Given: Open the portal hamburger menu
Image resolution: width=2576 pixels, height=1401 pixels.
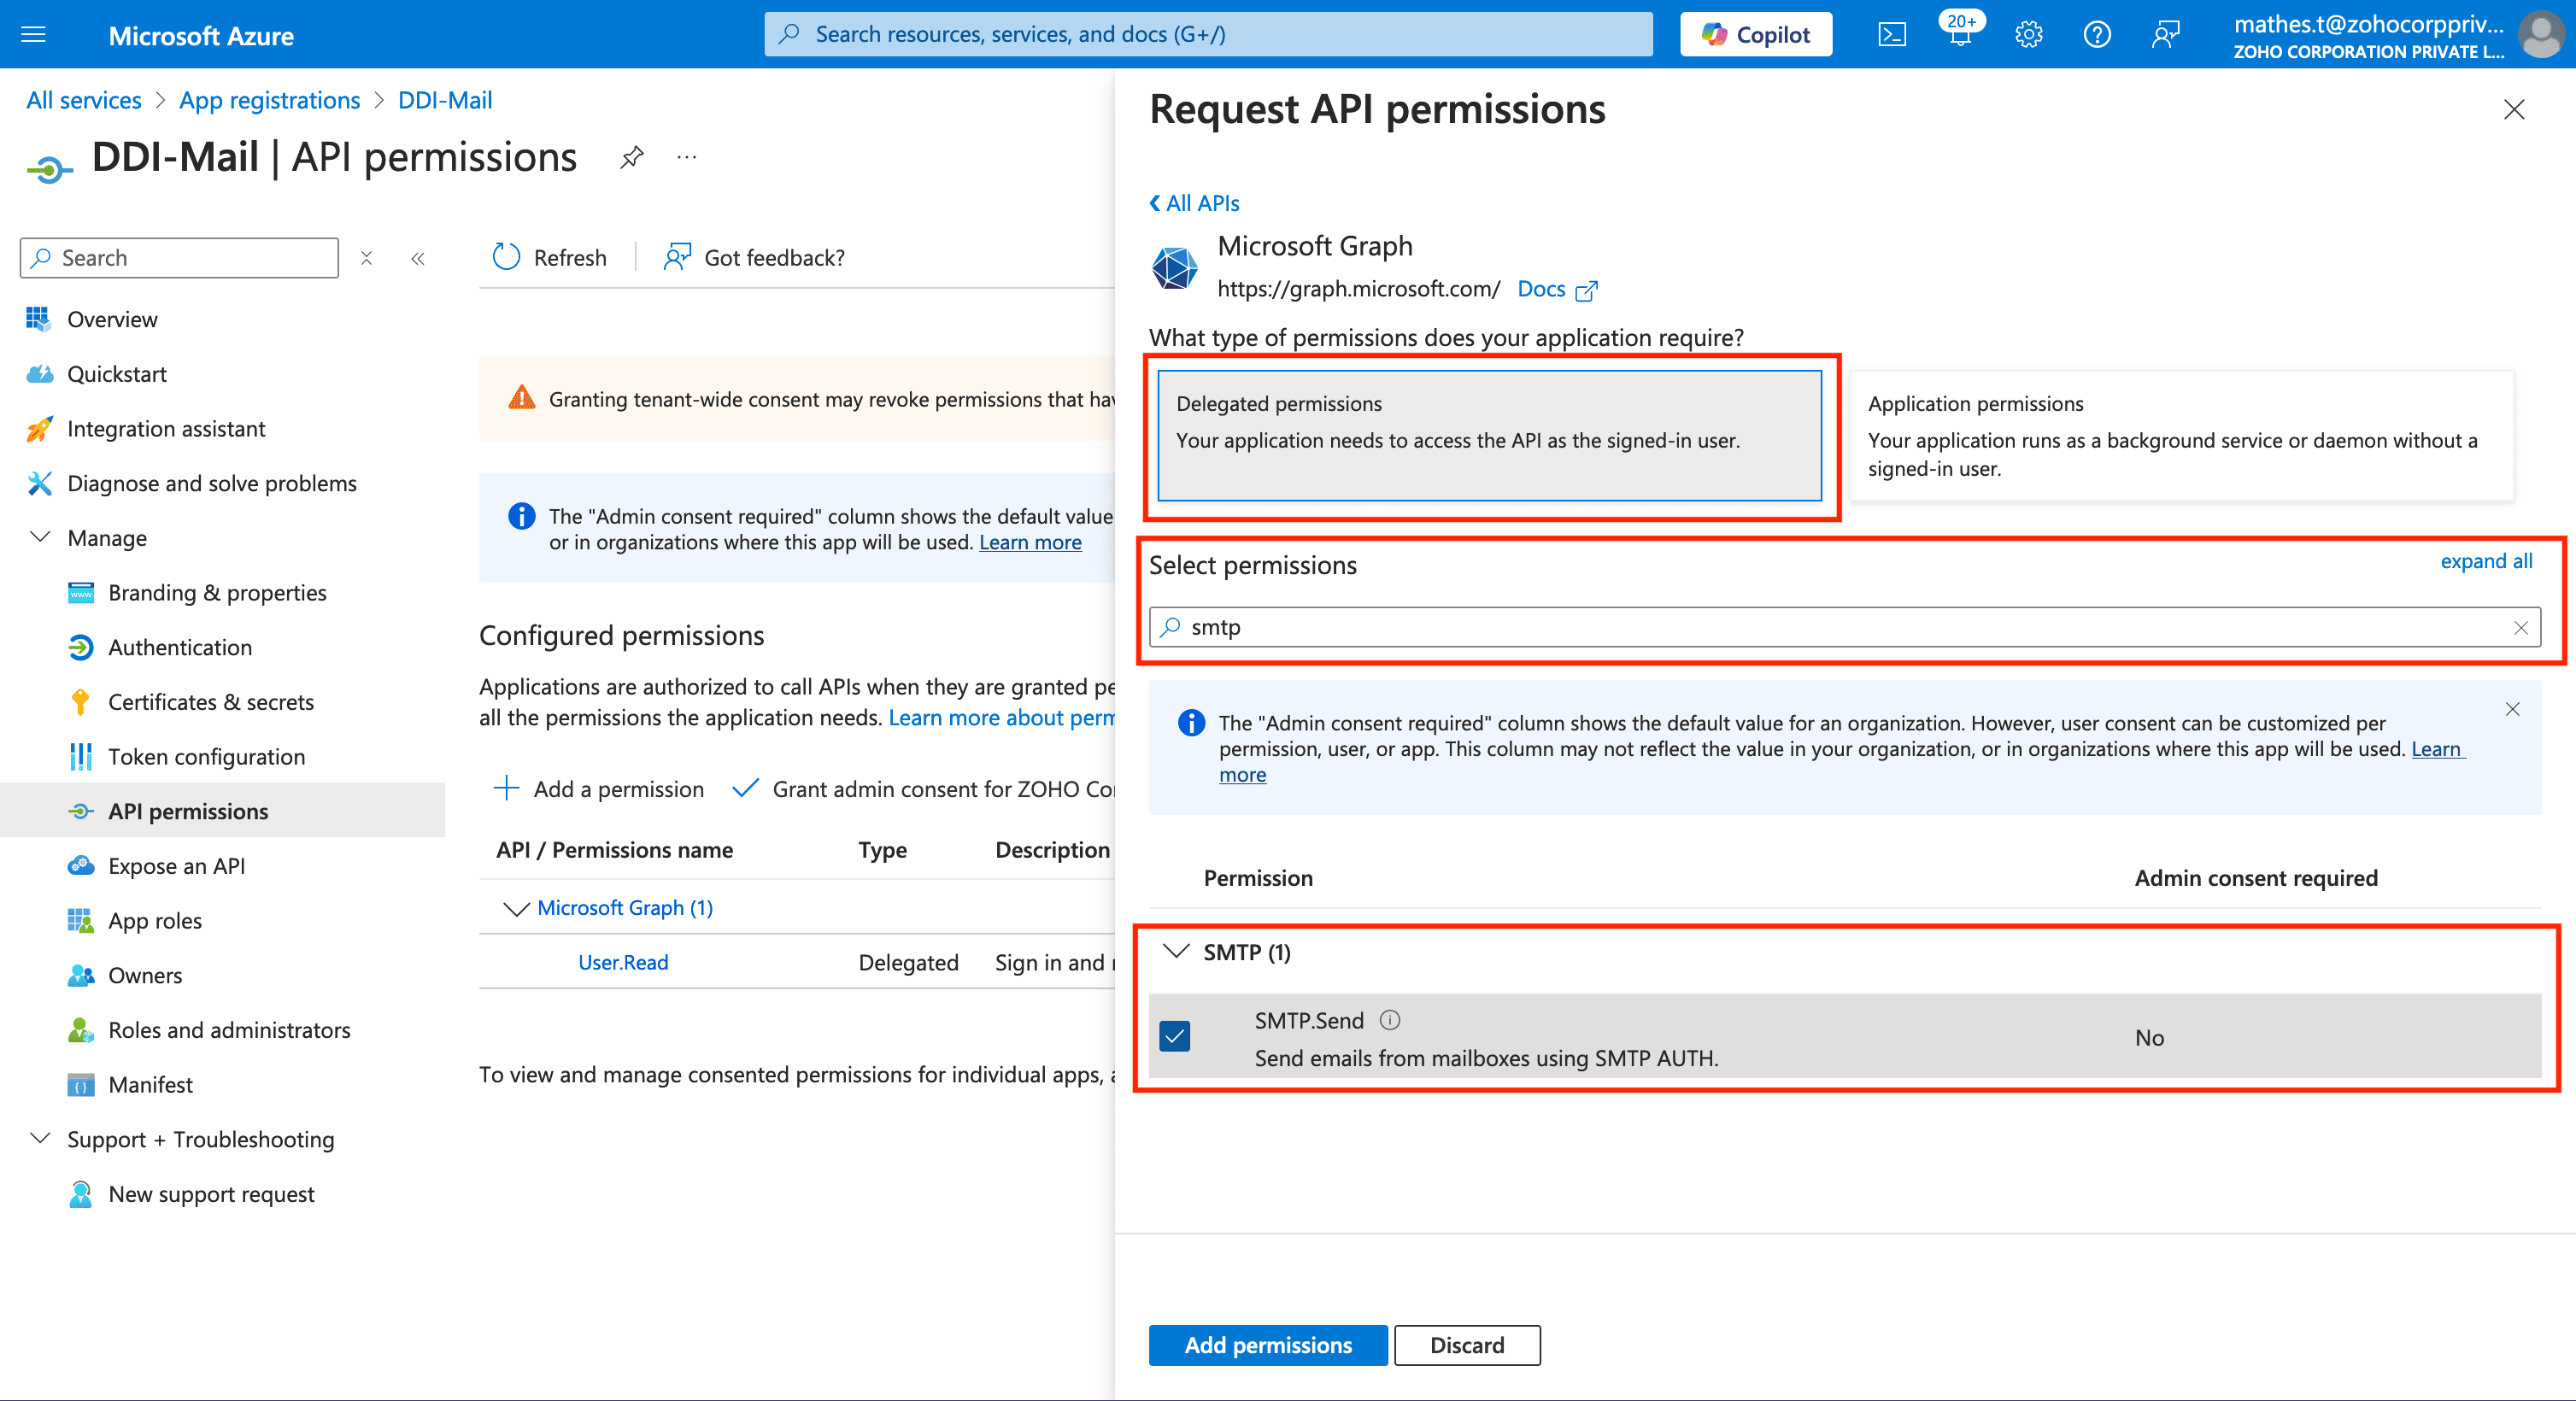Looking at the screenshot, I should tap(34, 35).
